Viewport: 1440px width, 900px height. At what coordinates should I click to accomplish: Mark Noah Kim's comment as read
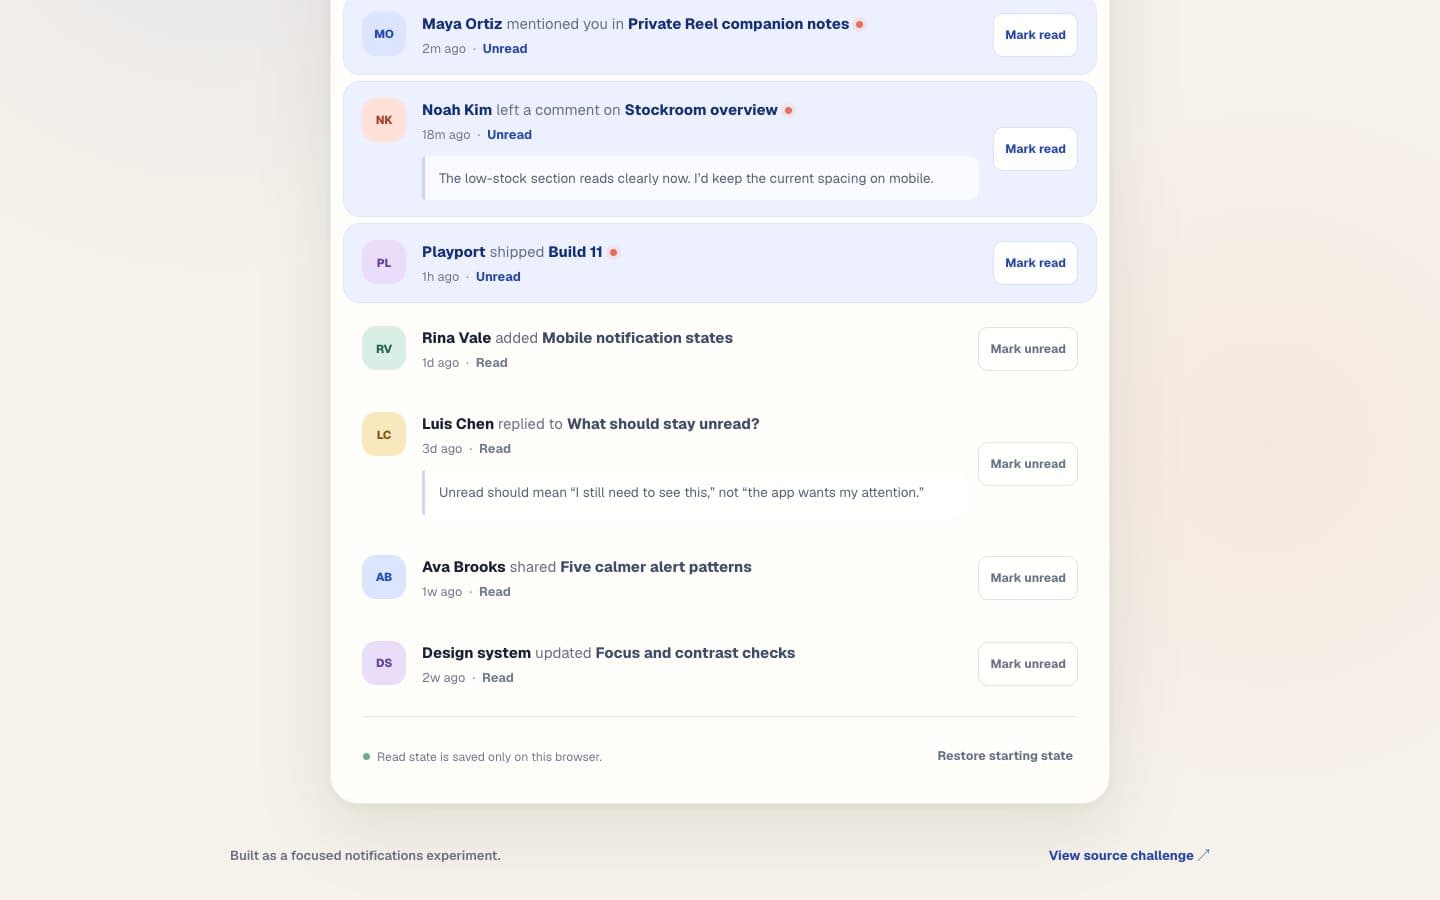(x=1035, y=149)
